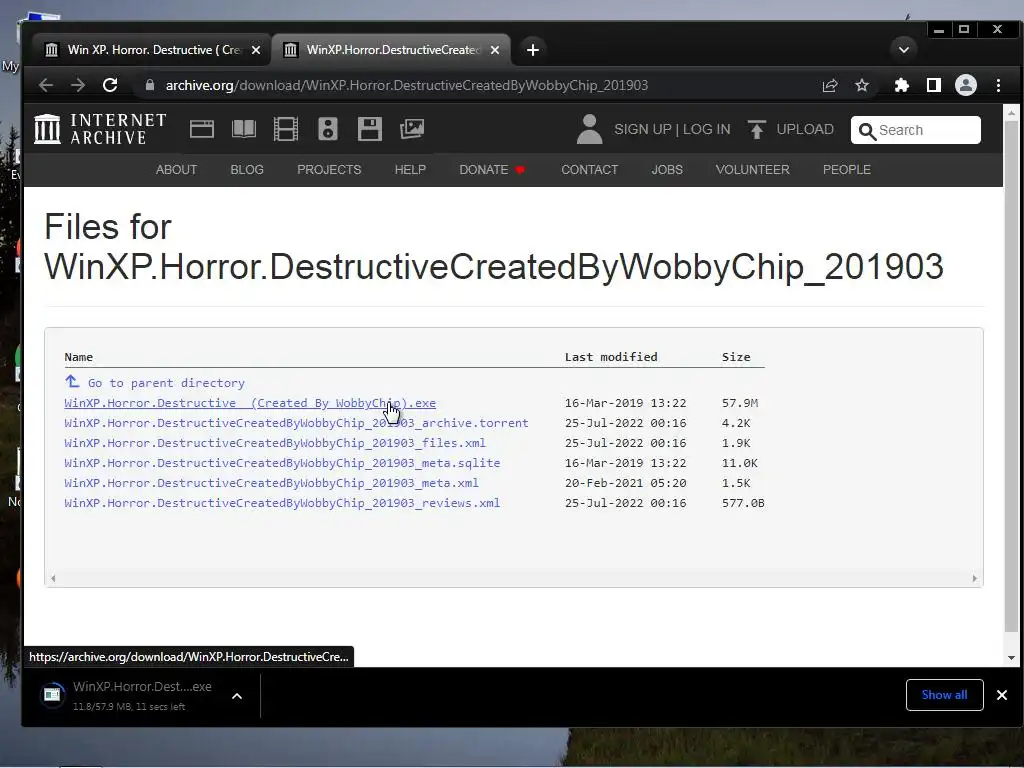Open the _meta.sqlite file link
The width and height of the screenshot is (1024, 768).
(282, 463)
